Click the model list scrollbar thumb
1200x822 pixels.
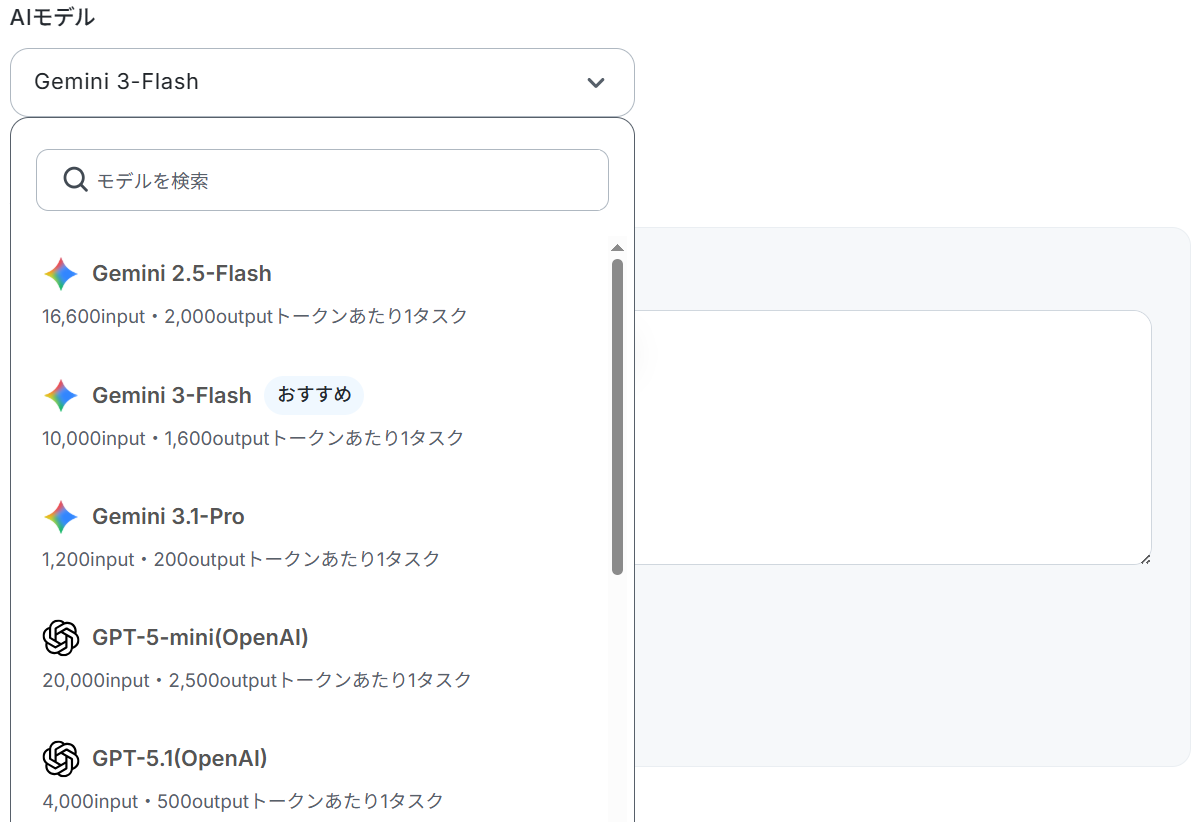(x=617, y=417)
